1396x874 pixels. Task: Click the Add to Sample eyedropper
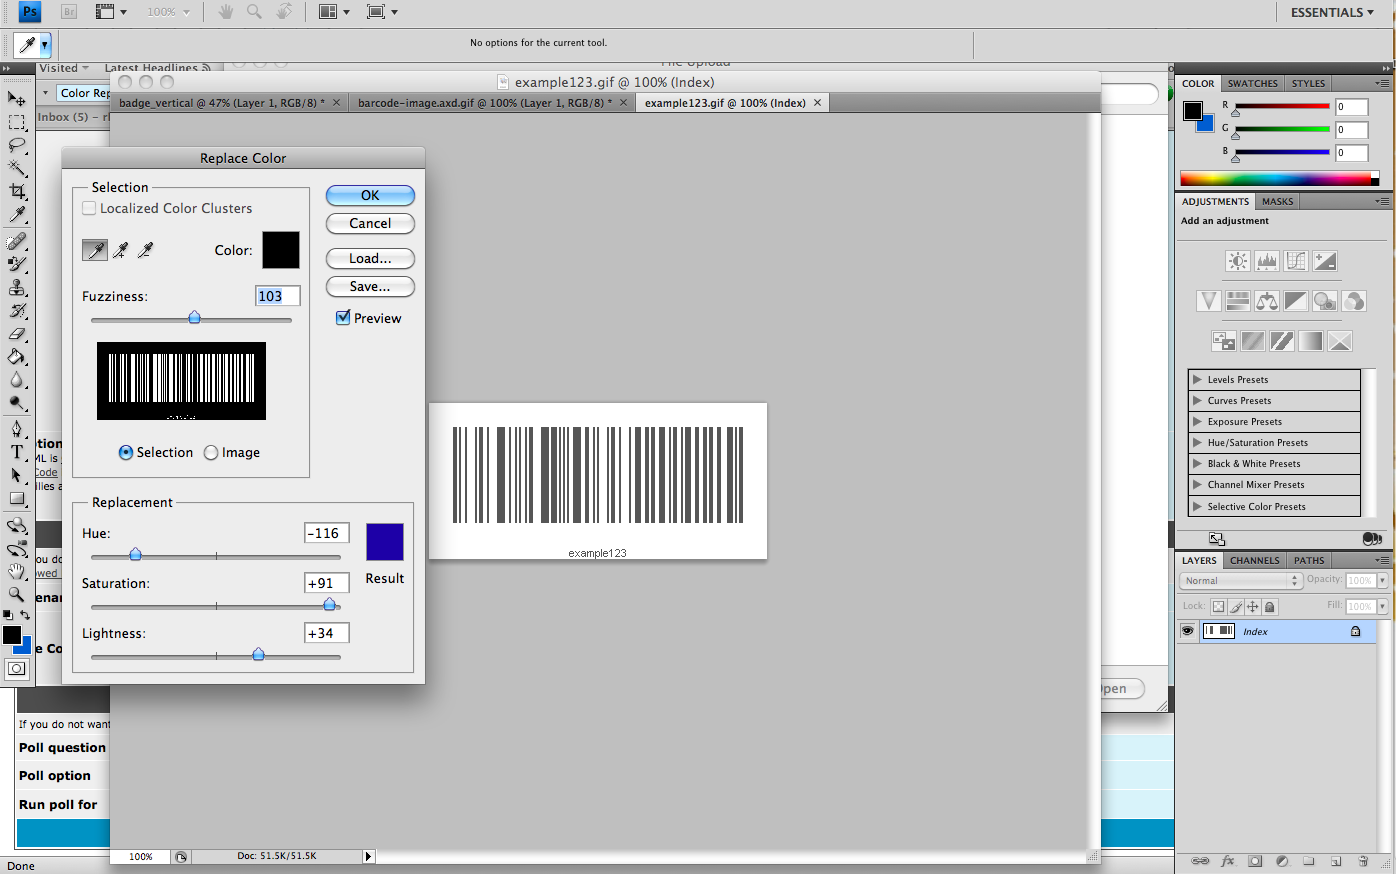click(x=121, y=250)
